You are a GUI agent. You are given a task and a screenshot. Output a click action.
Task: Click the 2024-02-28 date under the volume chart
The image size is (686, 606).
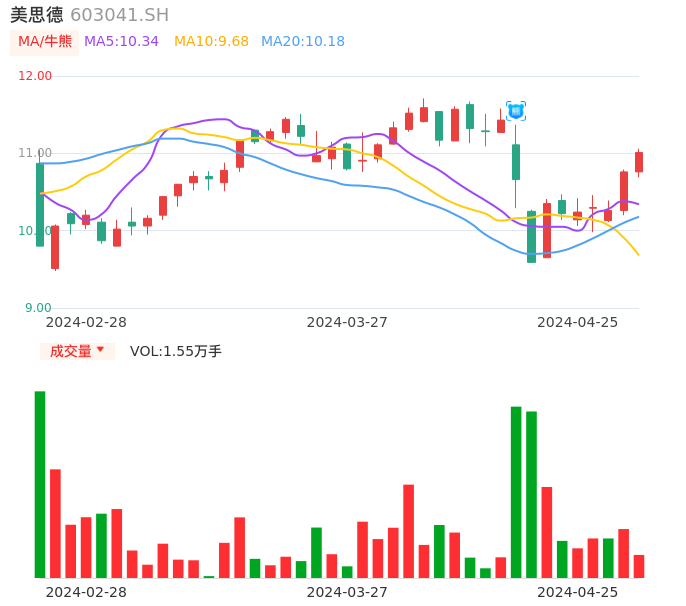pyautogui.click(x=86, y=592)
